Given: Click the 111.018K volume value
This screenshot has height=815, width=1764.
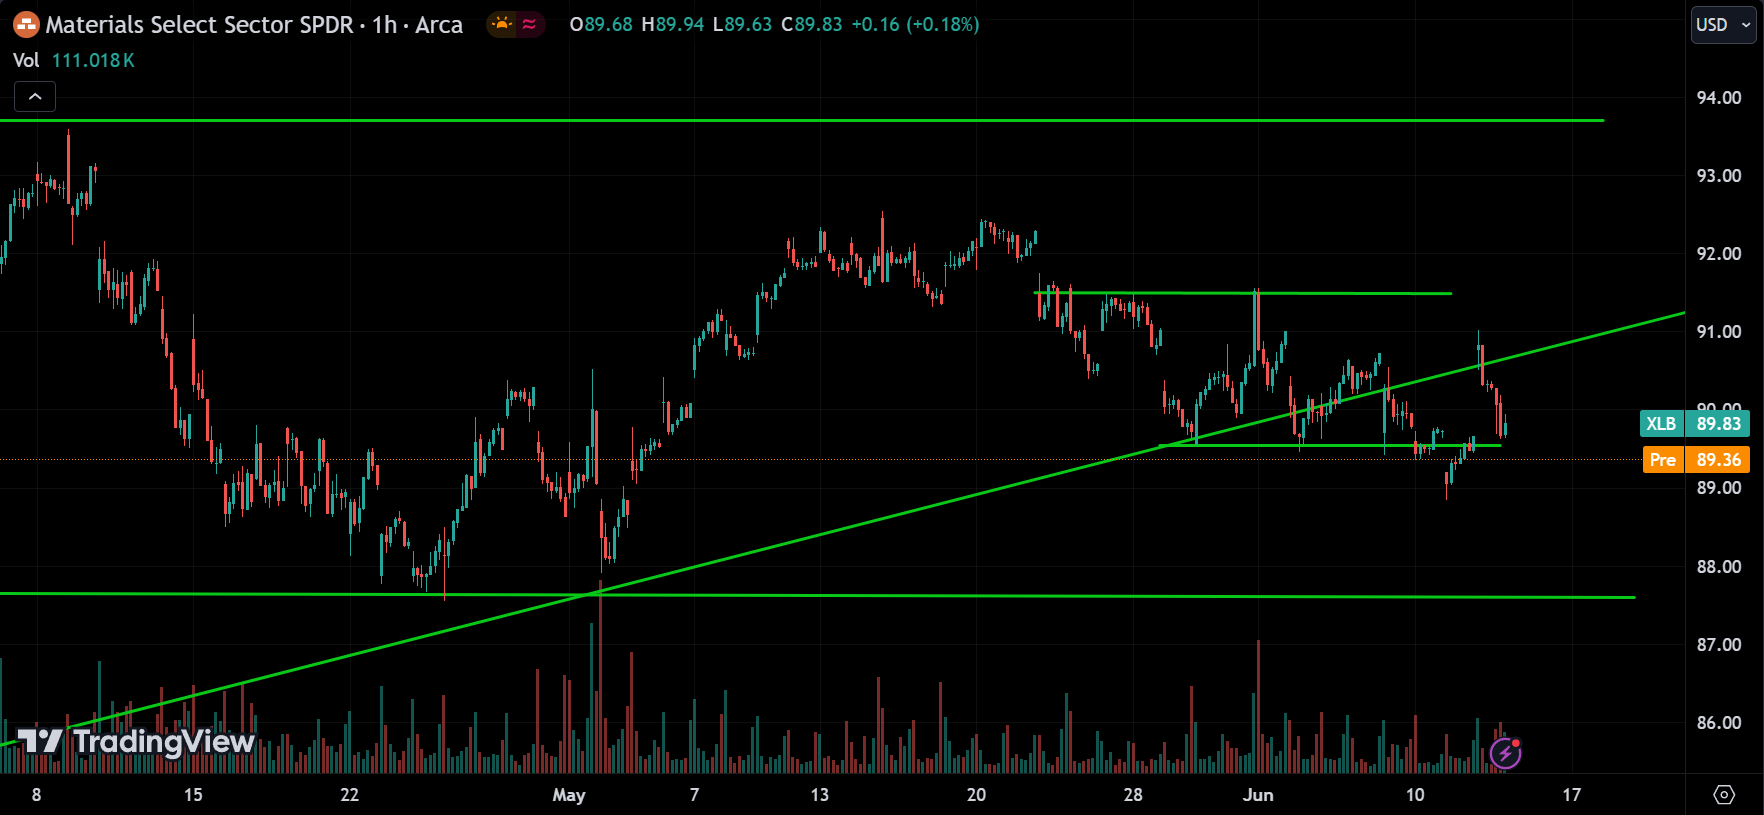Looking at the screenshot, I should (93, 60).
